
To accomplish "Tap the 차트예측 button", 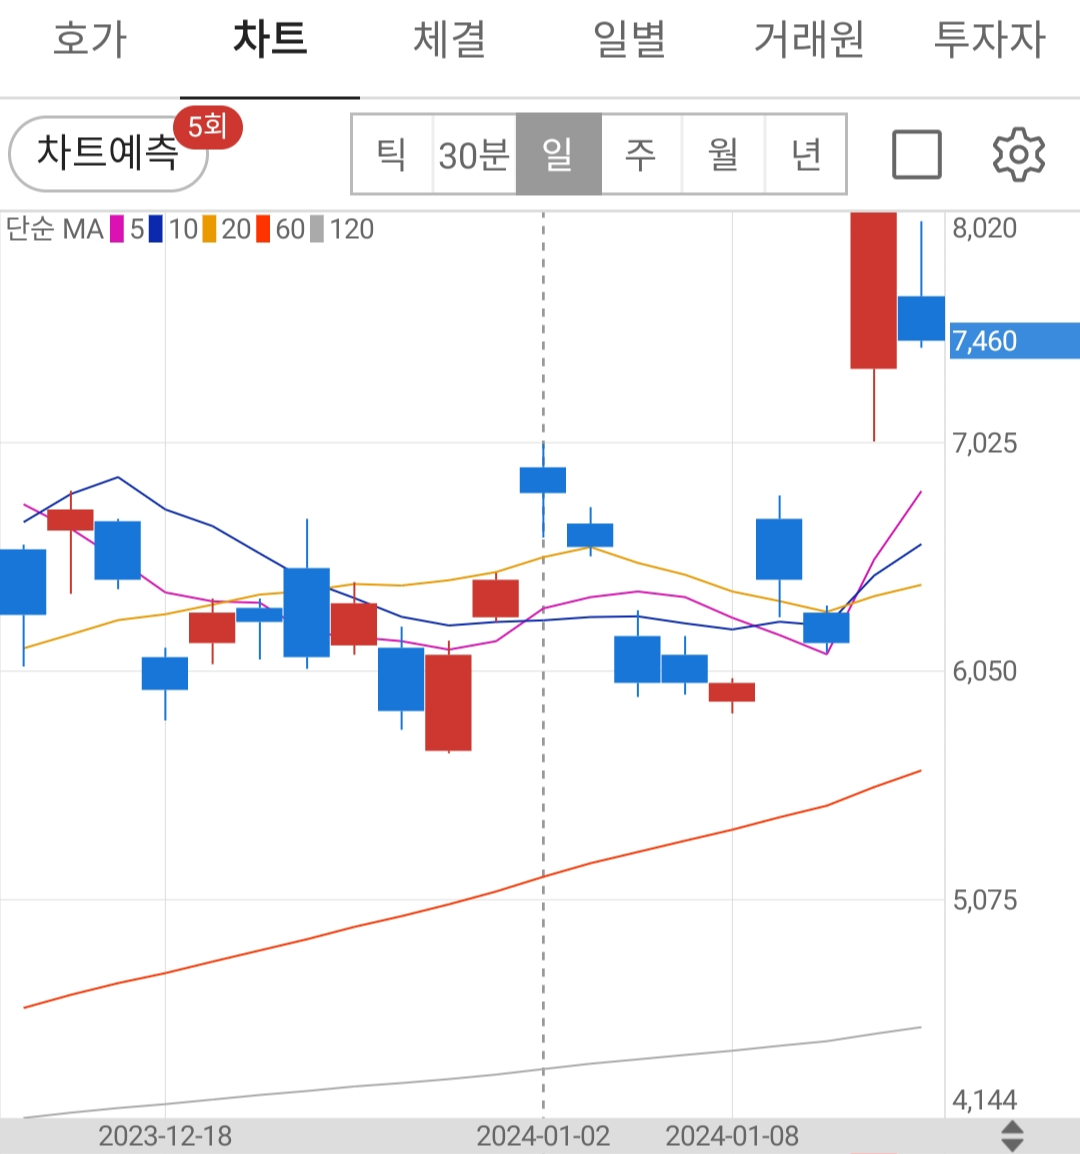I will [x=107, y=153].
